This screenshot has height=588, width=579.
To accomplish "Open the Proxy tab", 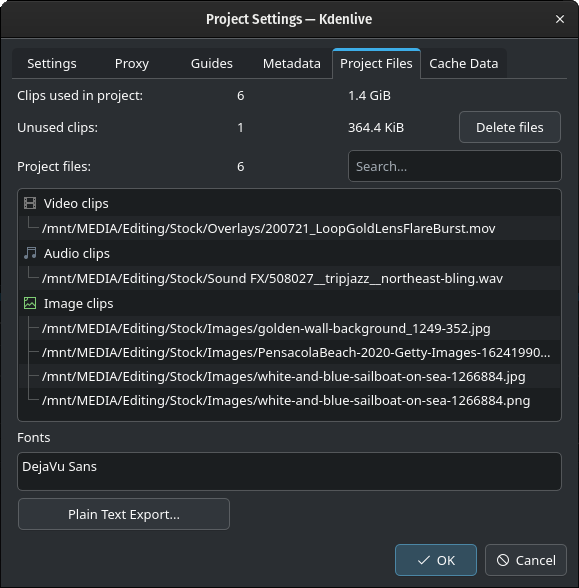I will [x=132, y=63].
